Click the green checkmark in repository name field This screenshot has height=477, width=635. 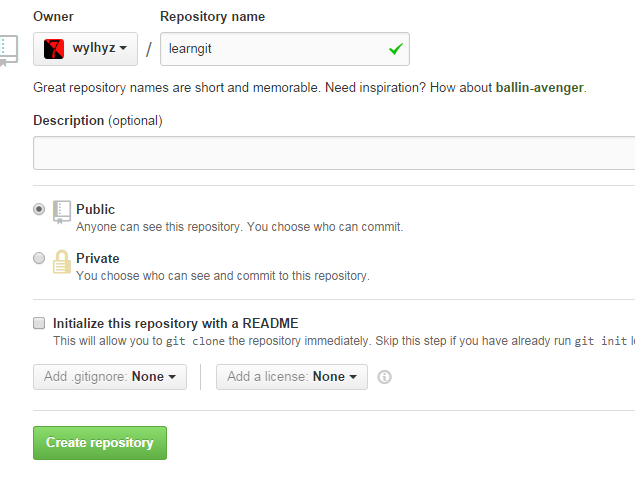(396, 49)
